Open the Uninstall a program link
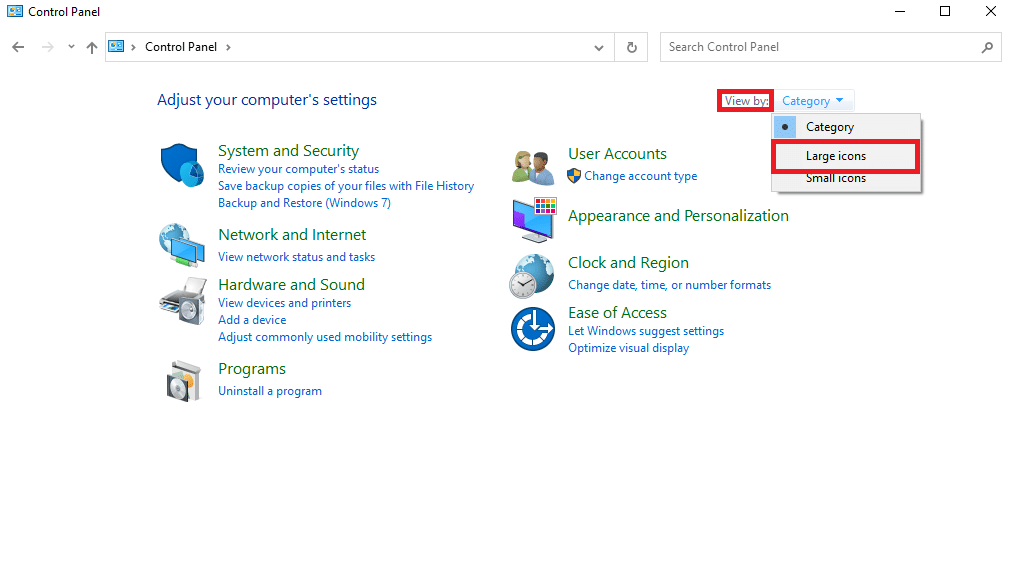 click(x=270, y=391)
